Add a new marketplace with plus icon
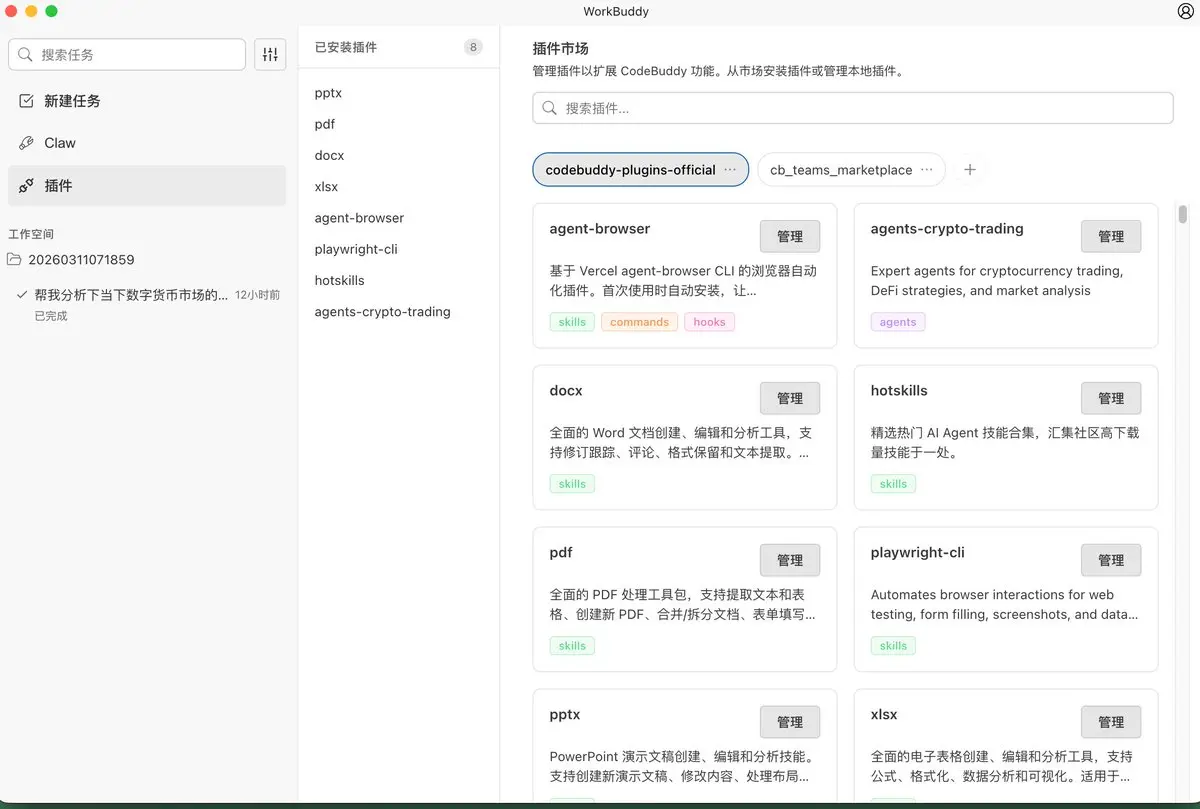Viewport: 1200px width, 809px height. (969, 170)
